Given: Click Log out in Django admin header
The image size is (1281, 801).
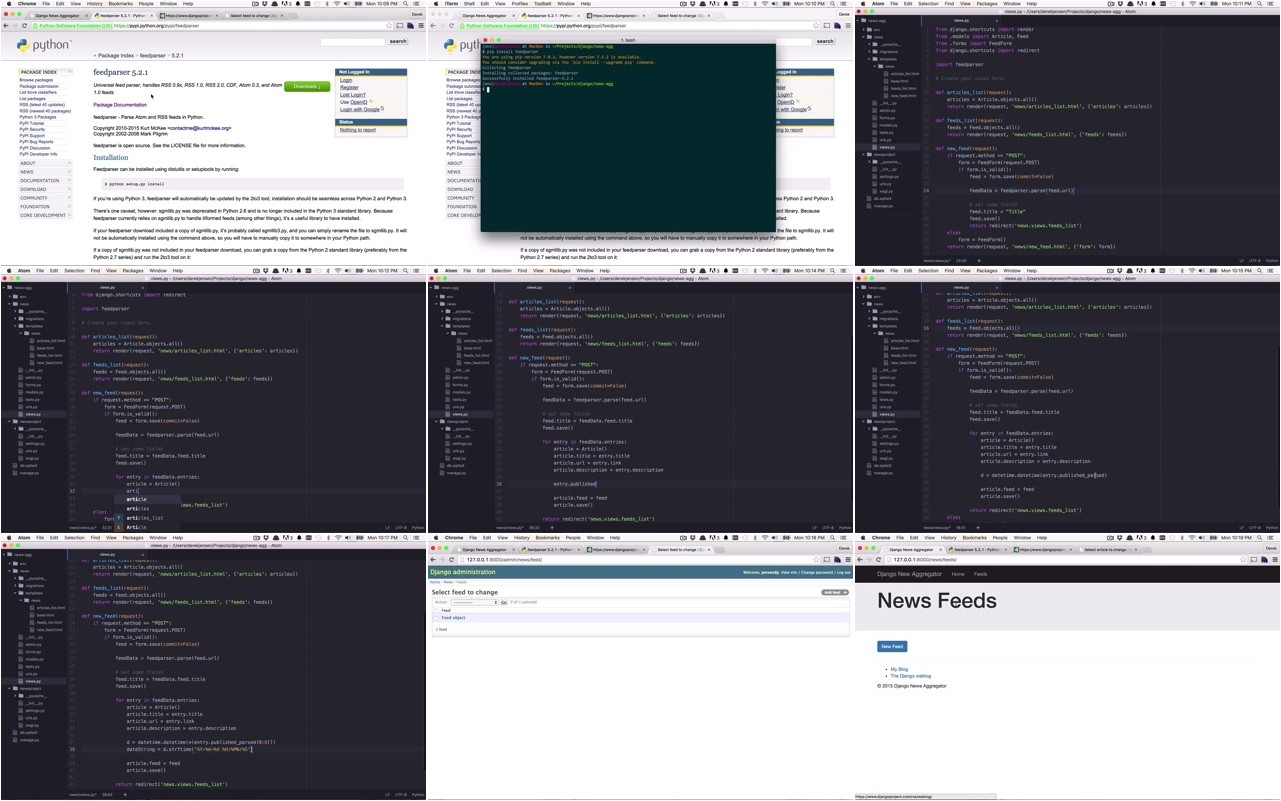Looking at the screenshot, I should tap(845, 572).
